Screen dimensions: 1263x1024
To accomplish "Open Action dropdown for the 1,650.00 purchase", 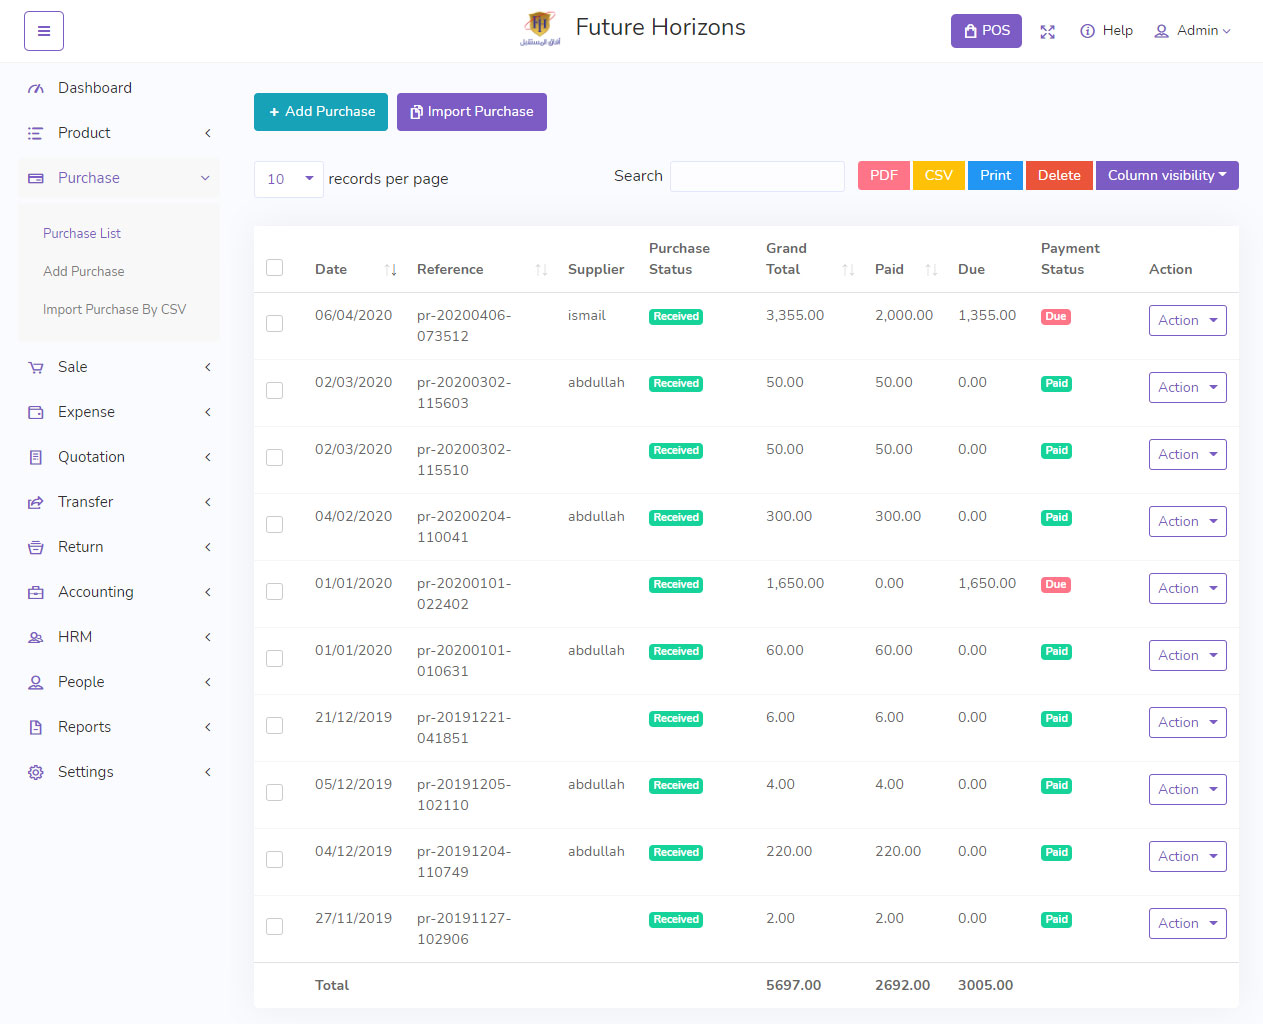I will coord(1187,589).
